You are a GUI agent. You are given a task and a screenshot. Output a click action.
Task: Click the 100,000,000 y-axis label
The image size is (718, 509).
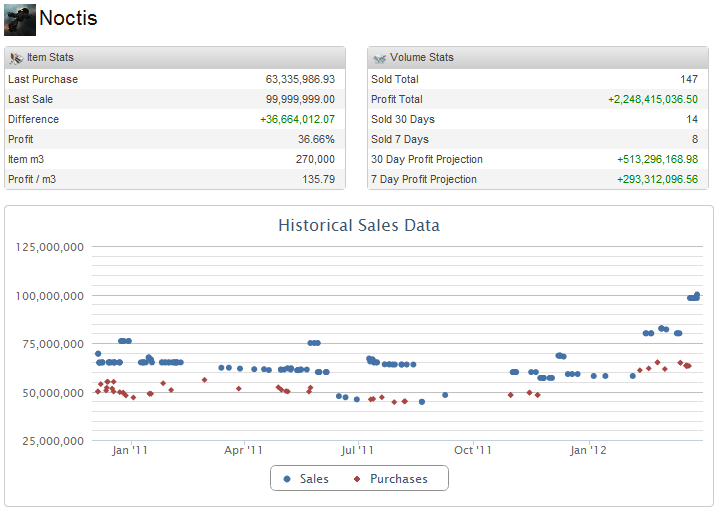click(49, 295)
